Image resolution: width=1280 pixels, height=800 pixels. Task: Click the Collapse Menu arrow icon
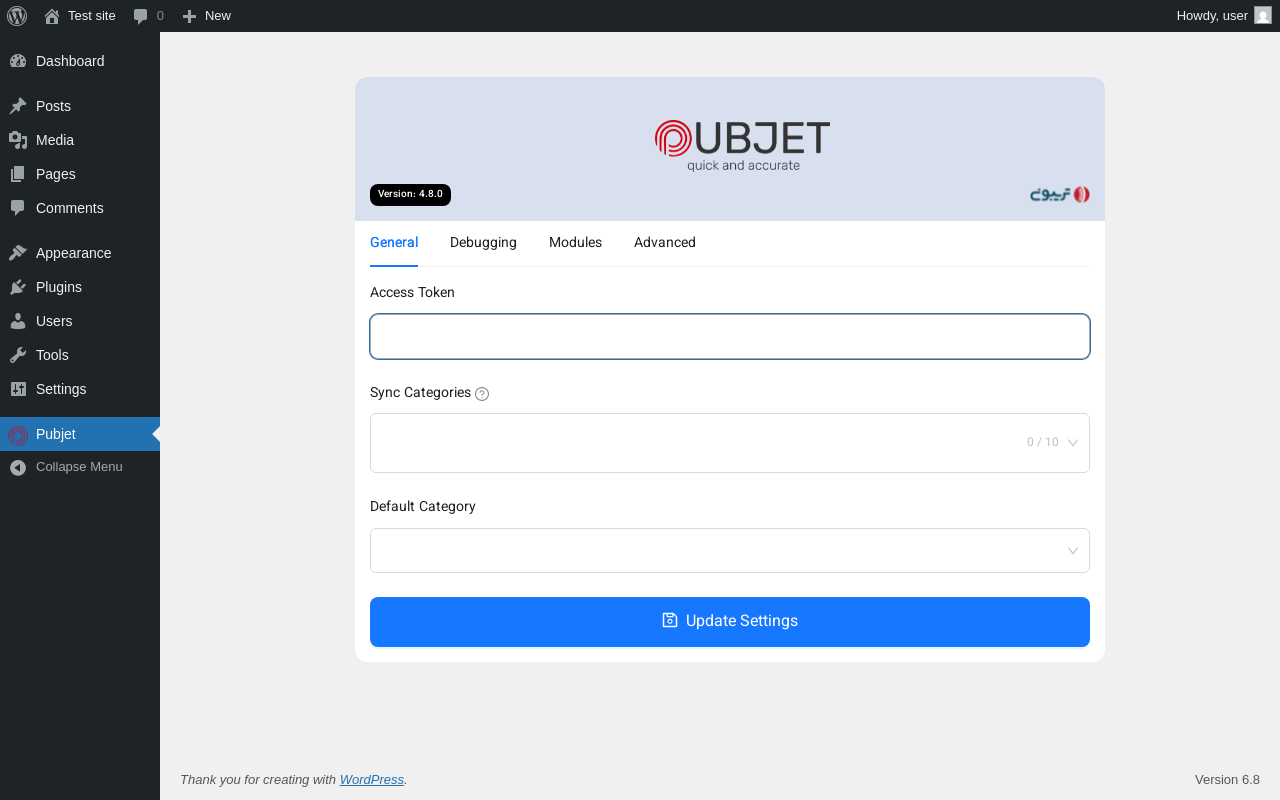(18, 467)
